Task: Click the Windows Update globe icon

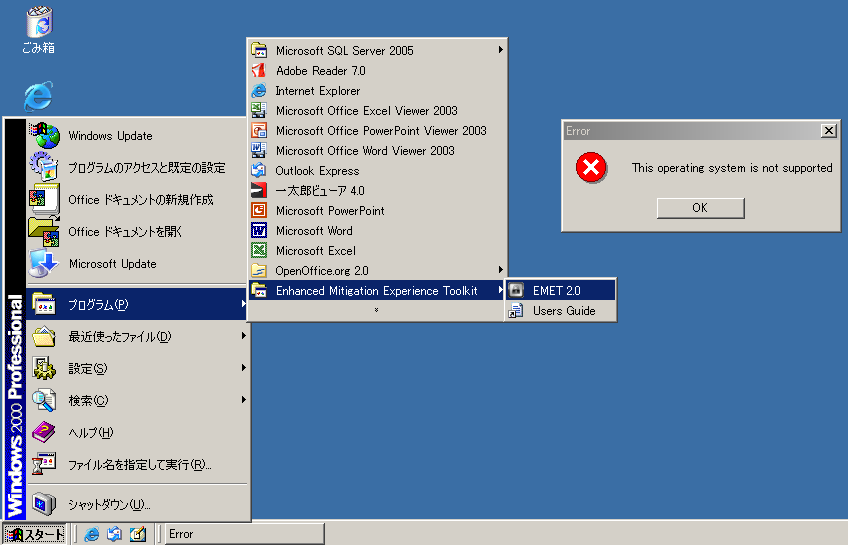Action: tap(45, 135)
